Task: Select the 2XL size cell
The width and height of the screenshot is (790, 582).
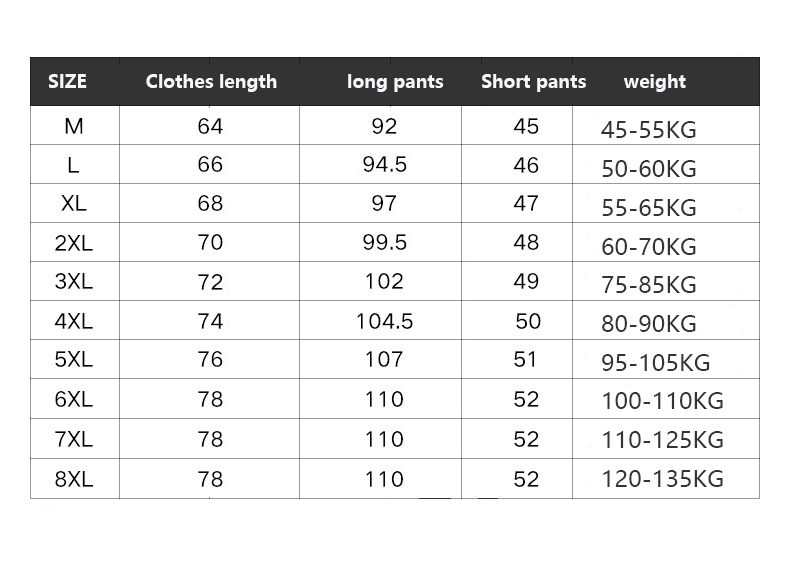Action: (x=74, y=243)
